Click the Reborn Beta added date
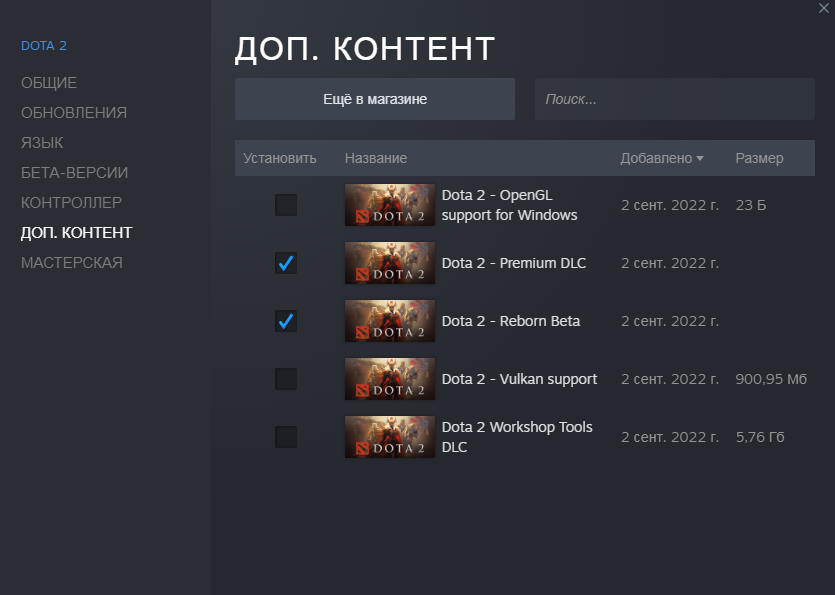 coord(670,321)
